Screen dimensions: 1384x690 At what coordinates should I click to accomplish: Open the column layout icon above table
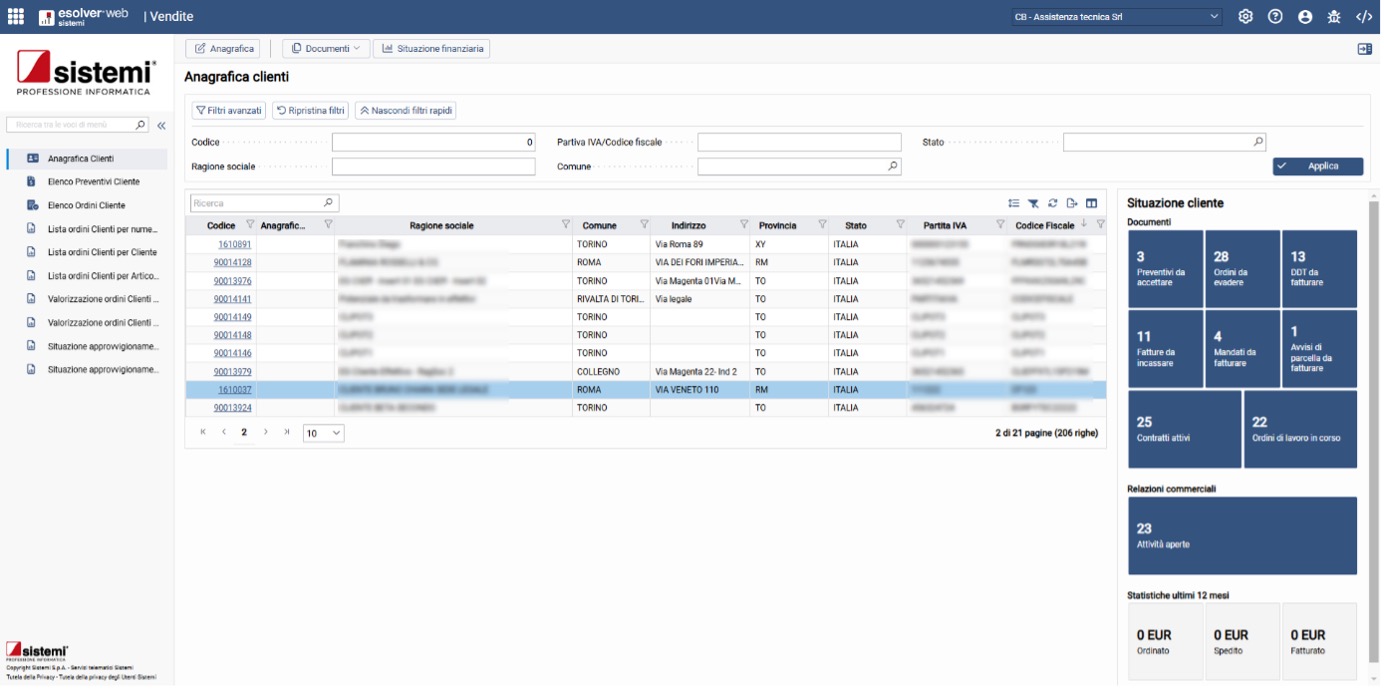coord(1092,203)
